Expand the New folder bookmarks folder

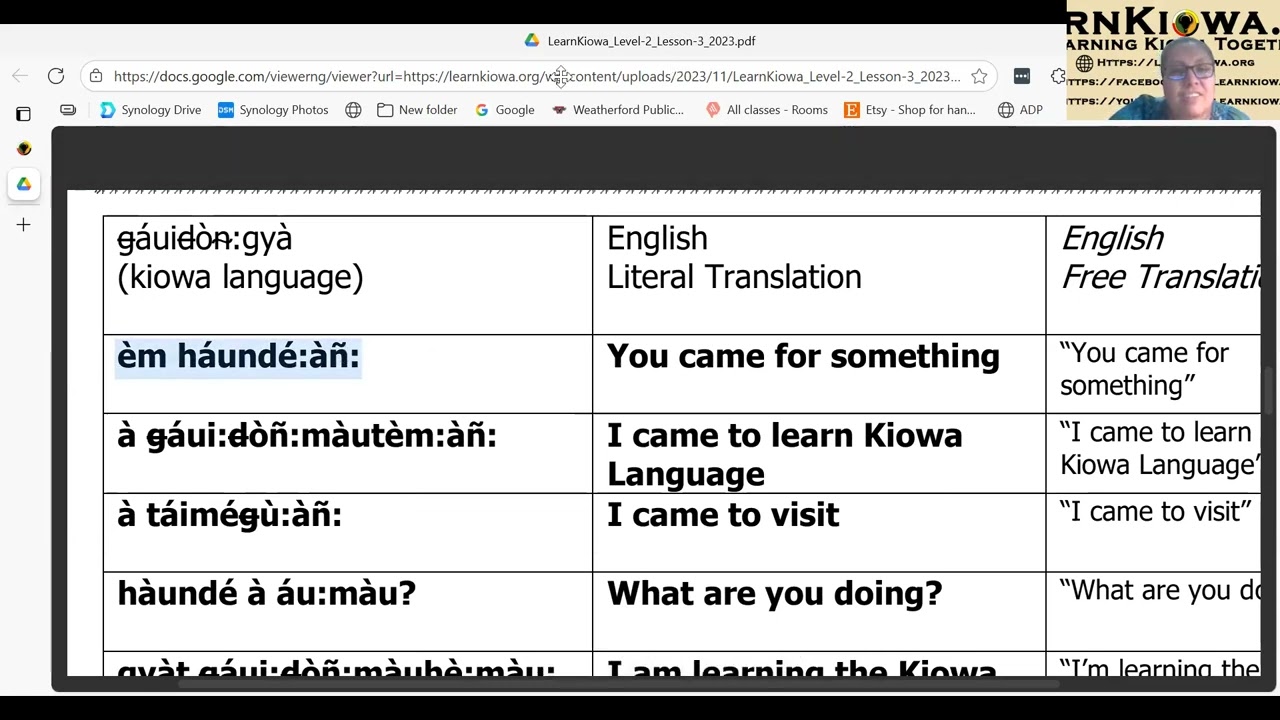click(417, 110)
